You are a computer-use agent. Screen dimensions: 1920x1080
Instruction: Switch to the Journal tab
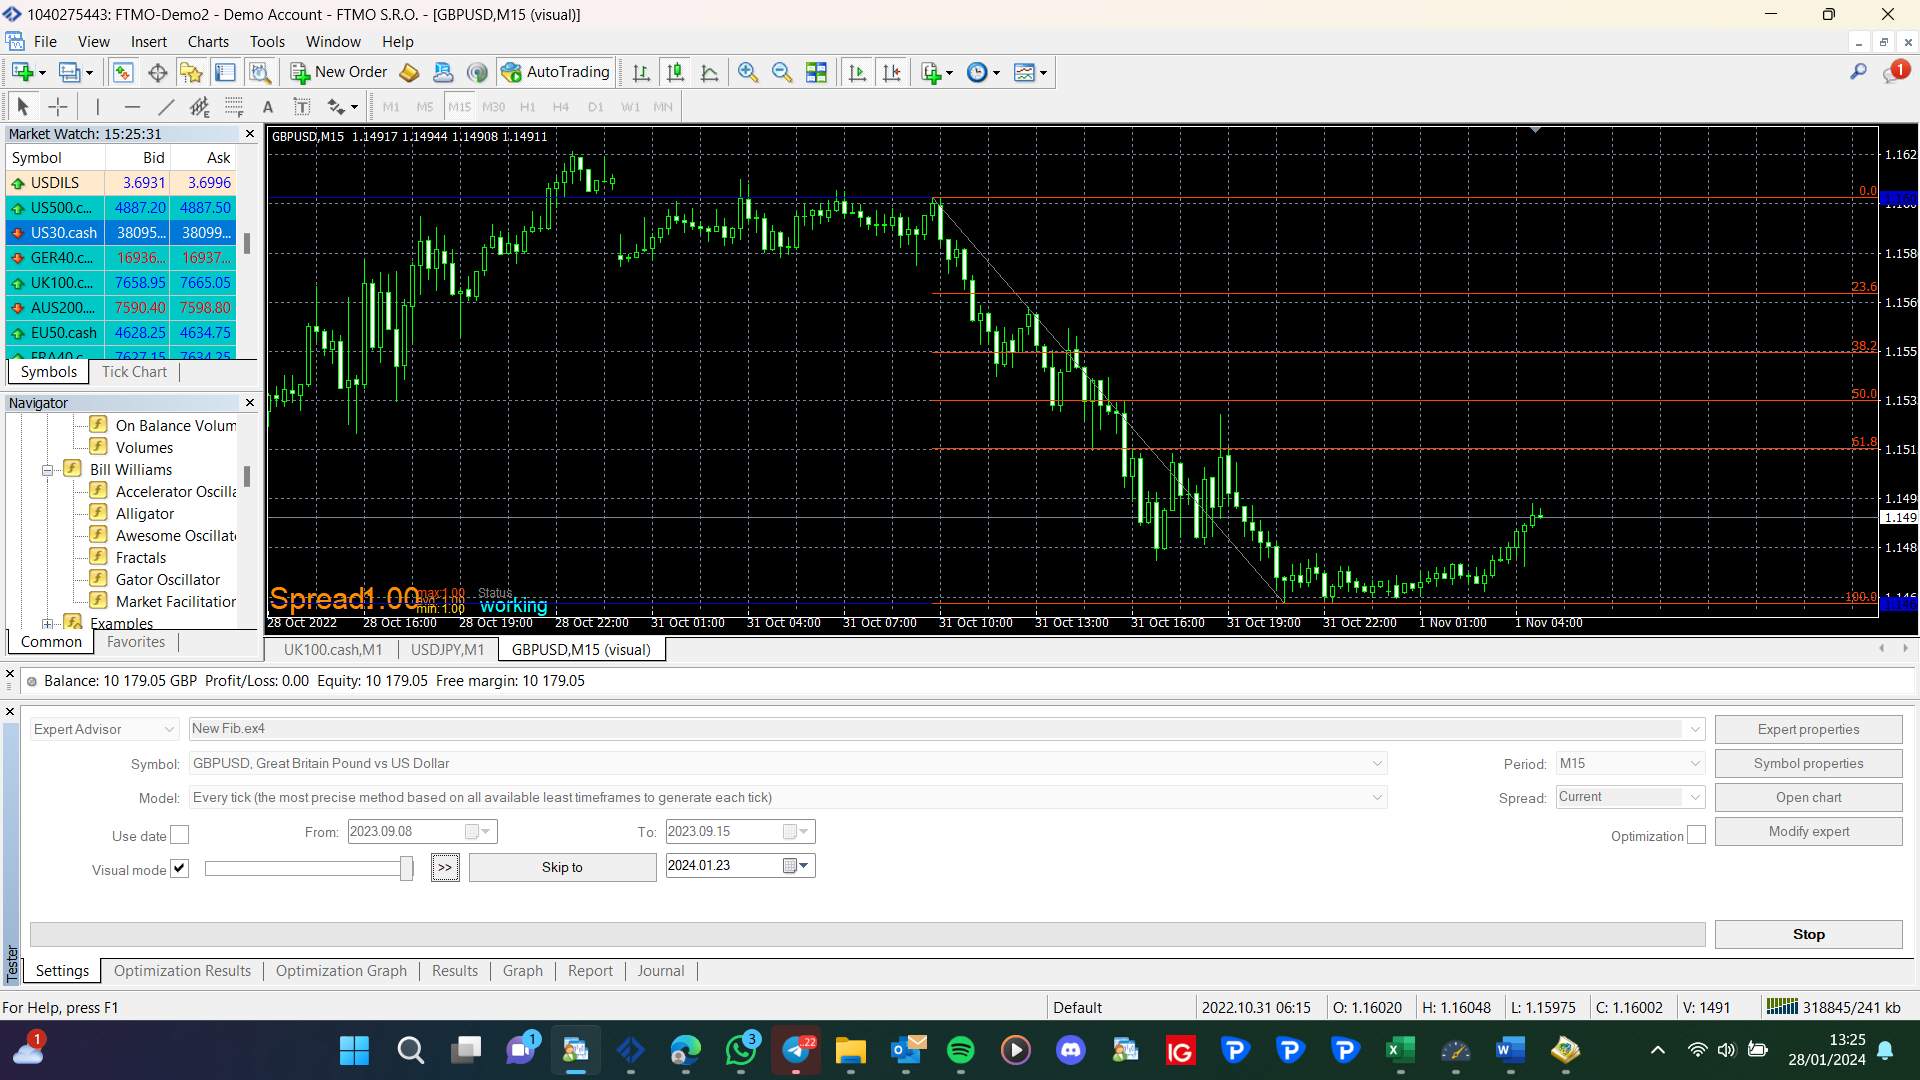(661, 971)
